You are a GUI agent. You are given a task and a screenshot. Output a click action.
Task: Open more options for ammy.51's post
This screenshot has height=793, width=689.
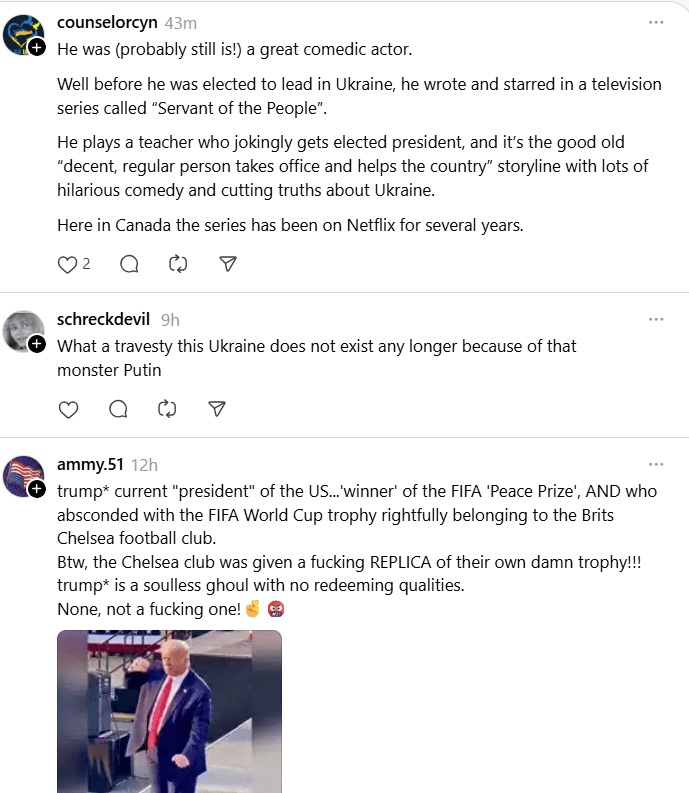point(656,464)
